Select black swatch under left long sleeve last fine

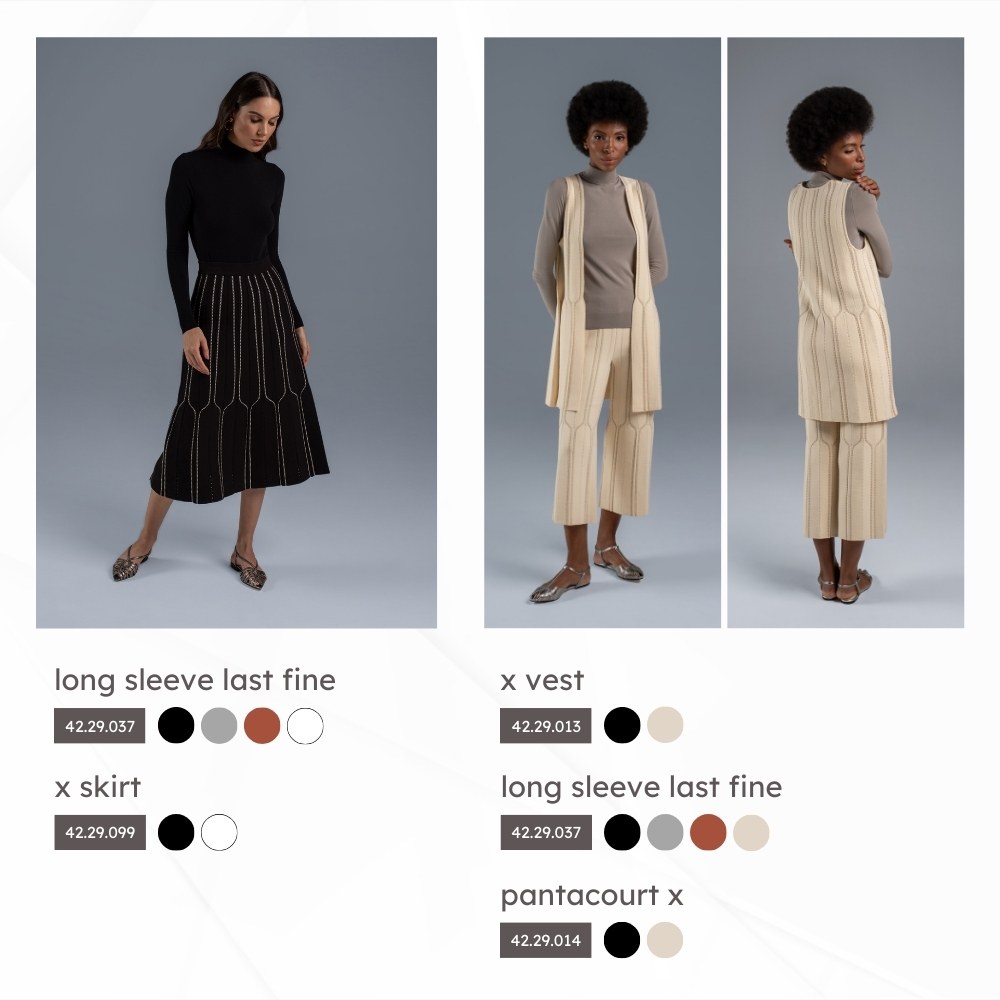pos(176,726)
